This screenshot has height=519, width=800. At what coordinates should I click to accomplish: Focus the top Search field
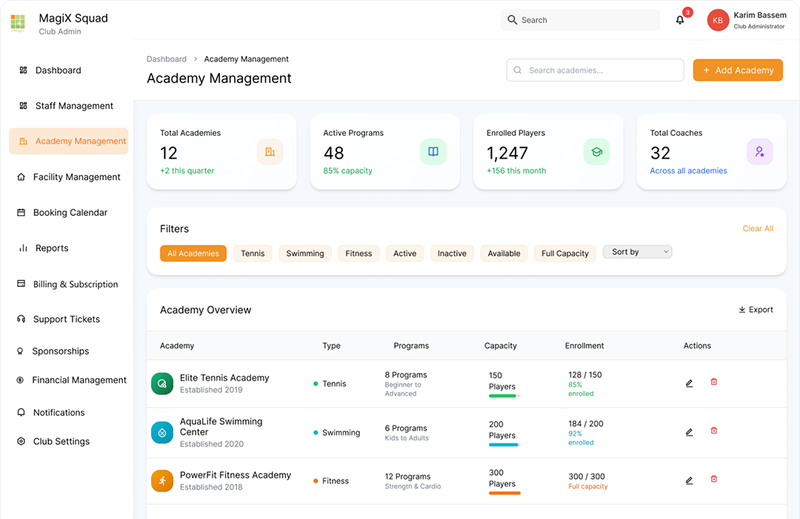click(580, 20)
